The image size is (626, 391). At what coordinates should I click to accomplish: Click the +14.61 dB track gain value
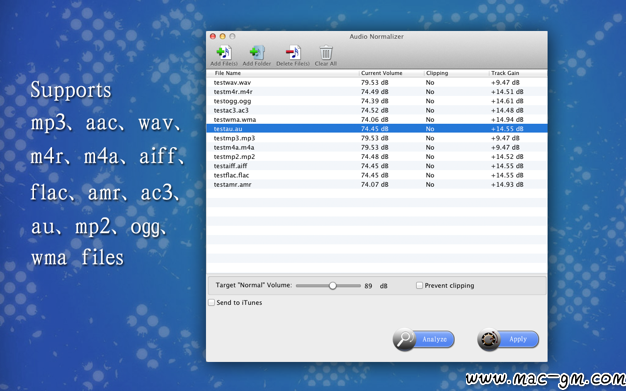click(507, 101)
